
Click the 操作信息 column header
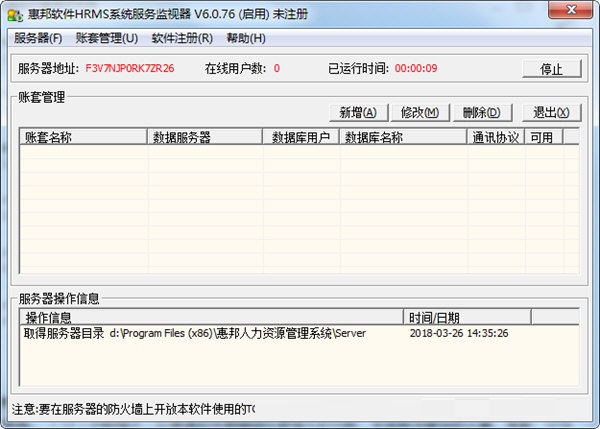click(x=212, y=317)
